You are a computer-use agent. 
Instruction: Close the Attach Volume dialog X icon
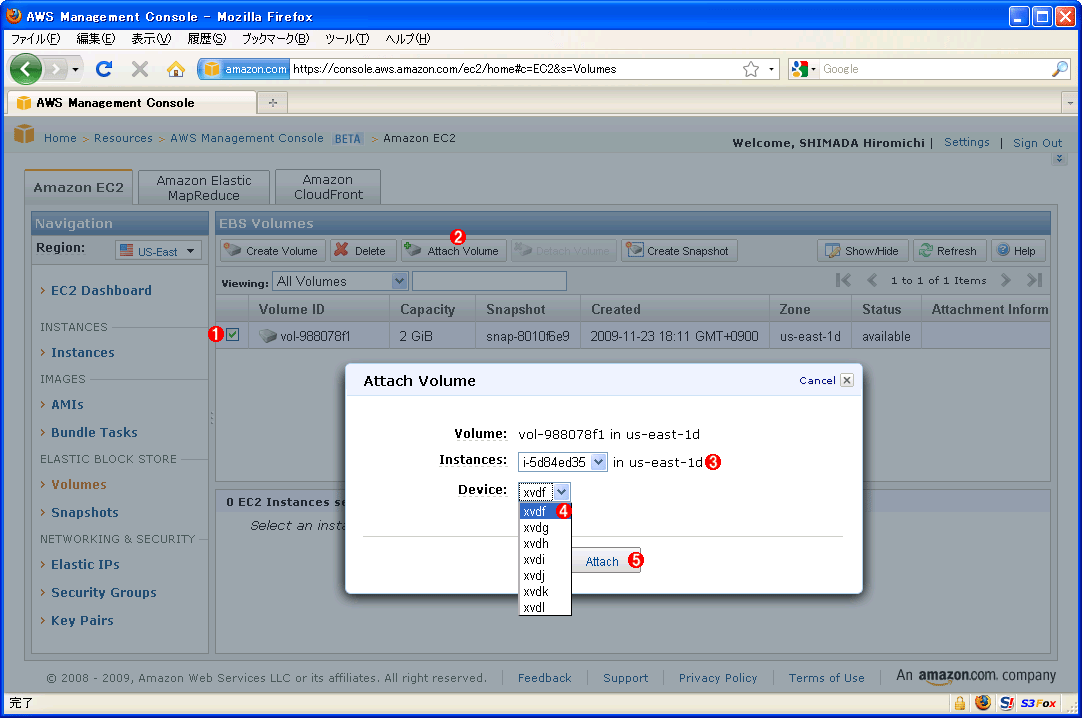pyautogui.click(x=847, y=380)
